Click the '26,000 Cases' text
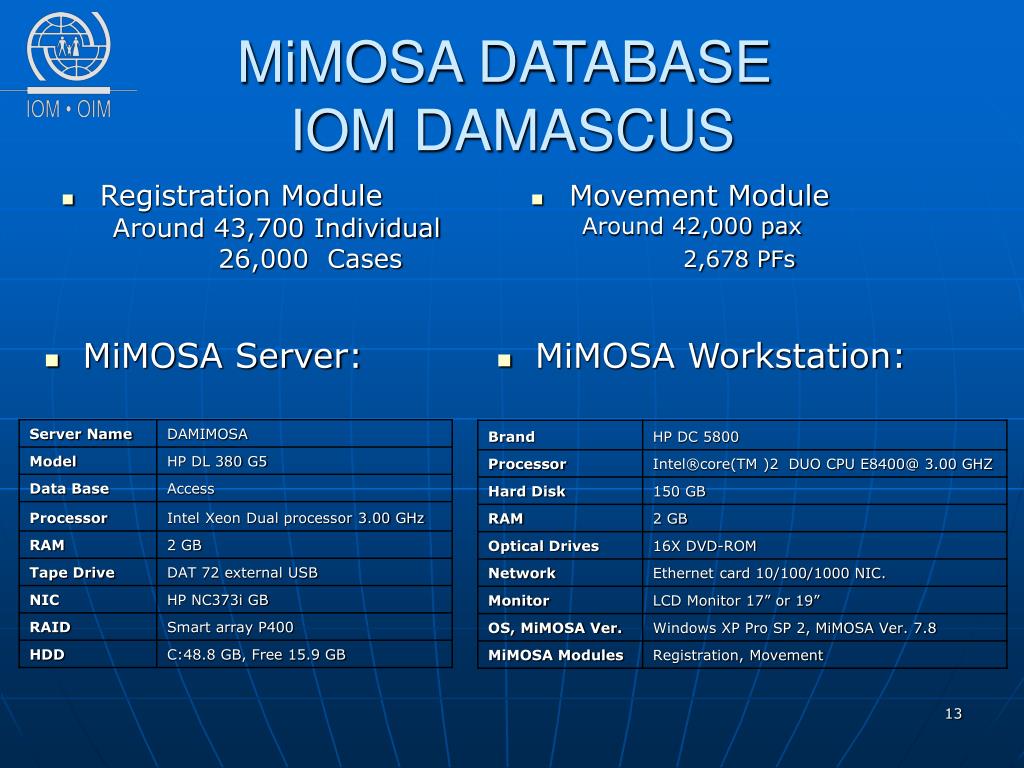This screenshot has height=768, width=1024. [x=310, y=259]
